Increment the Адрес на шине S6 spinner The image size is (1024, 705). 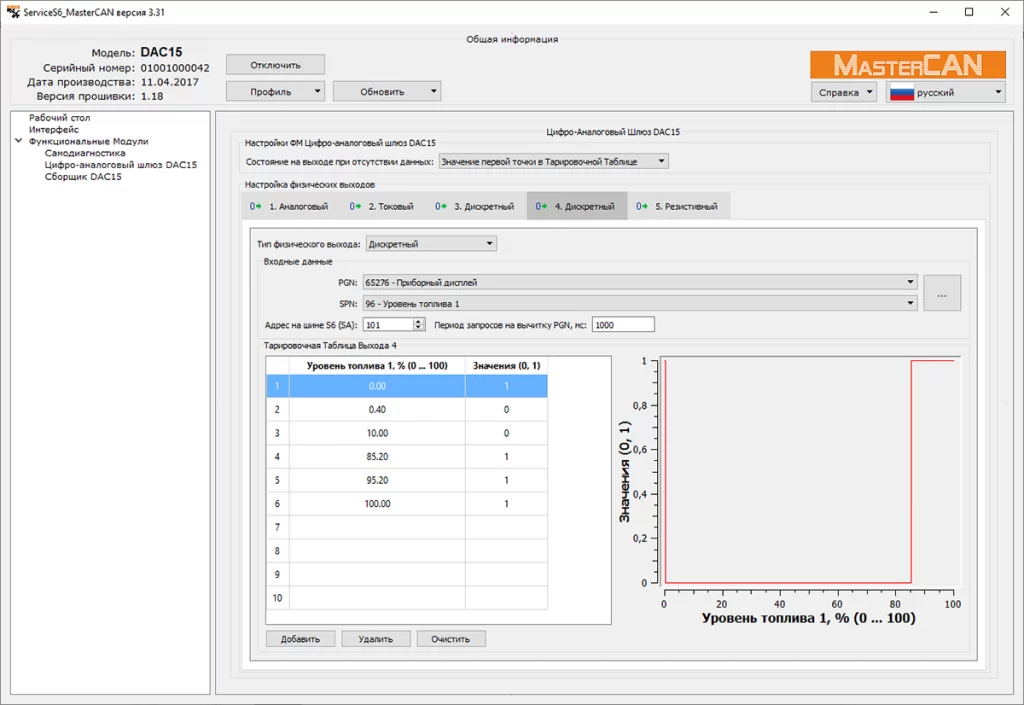tap(419, 321)
